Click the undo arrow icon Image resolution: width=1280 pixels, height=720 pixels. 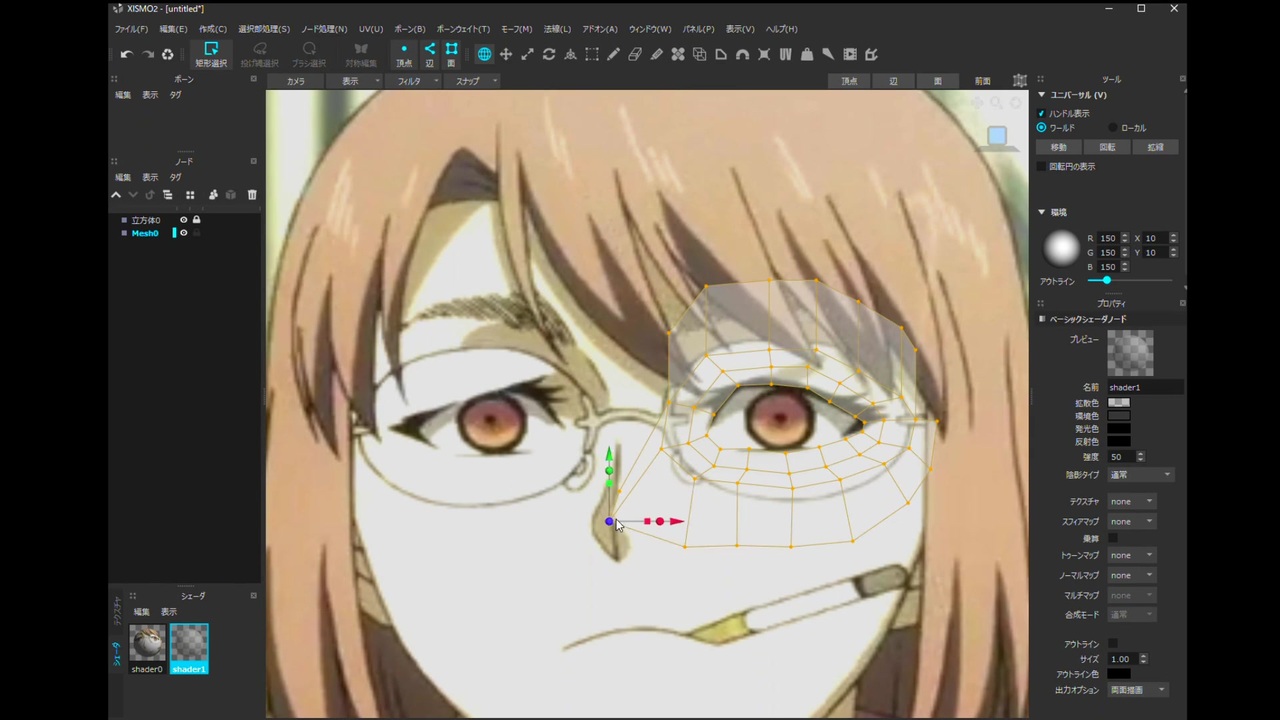(x=126, y=54)
